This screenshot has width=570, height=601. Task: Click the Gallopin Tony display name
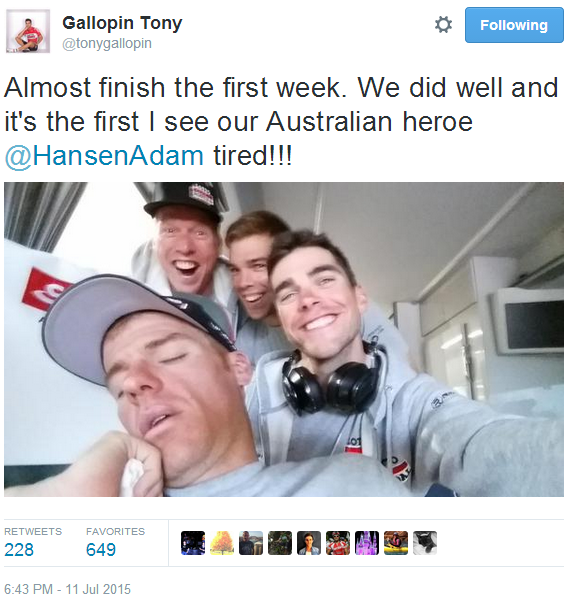pyautogui.click(x=122, y=23)
